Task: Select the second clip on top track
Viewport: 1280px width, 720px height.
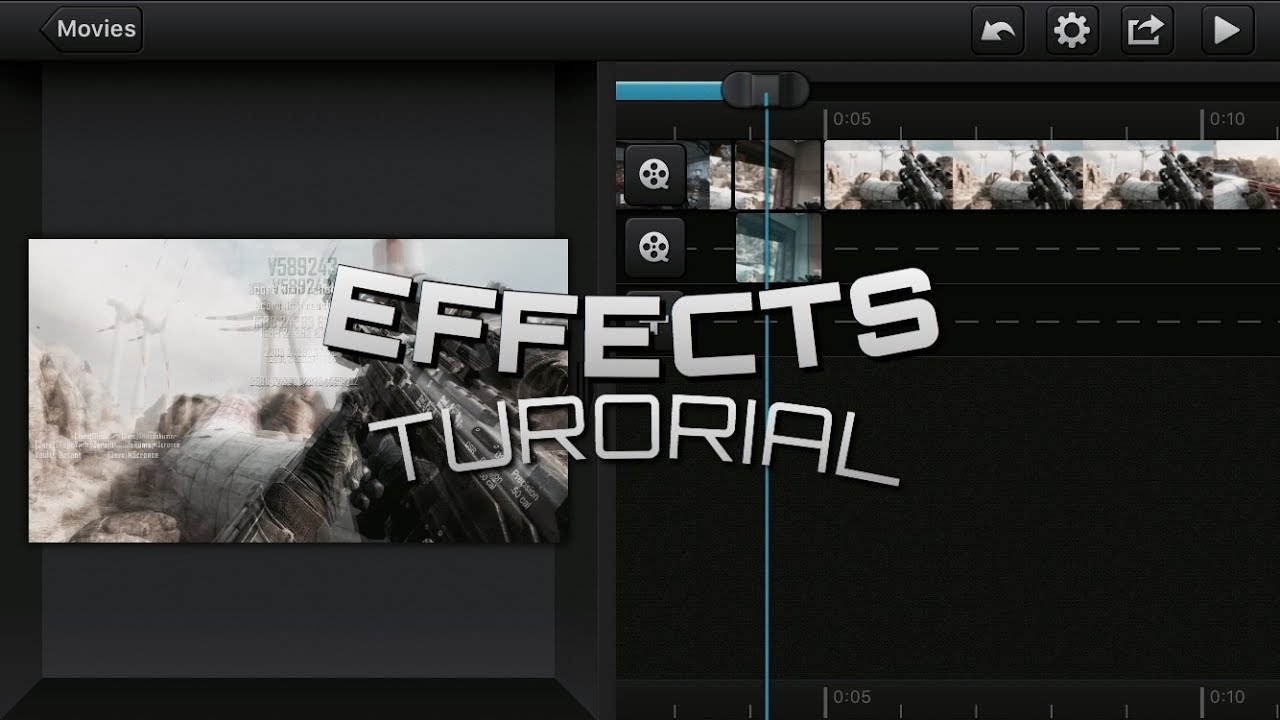Action: point(778,175)
